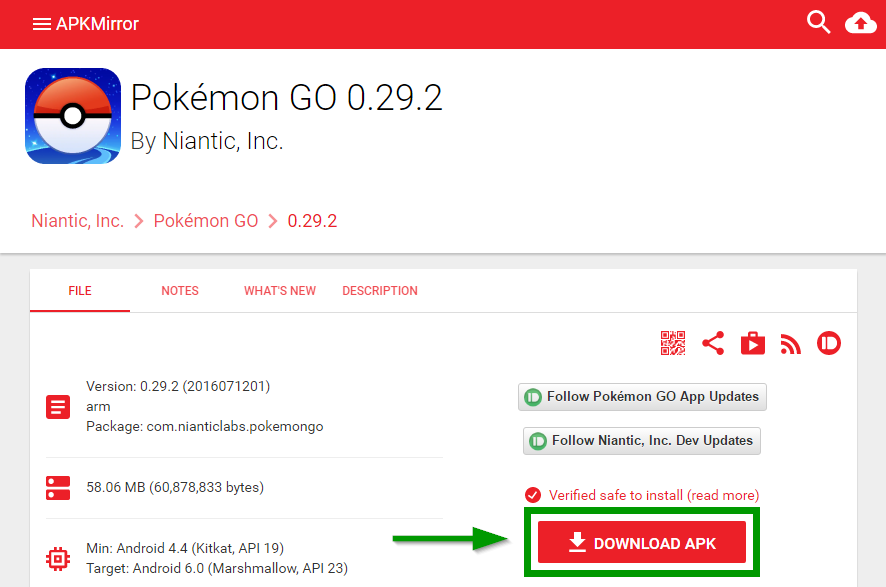This screenshot has height=587, width=886.
Task: Click the search magnifier icon
Action: (x=818, y=23)
